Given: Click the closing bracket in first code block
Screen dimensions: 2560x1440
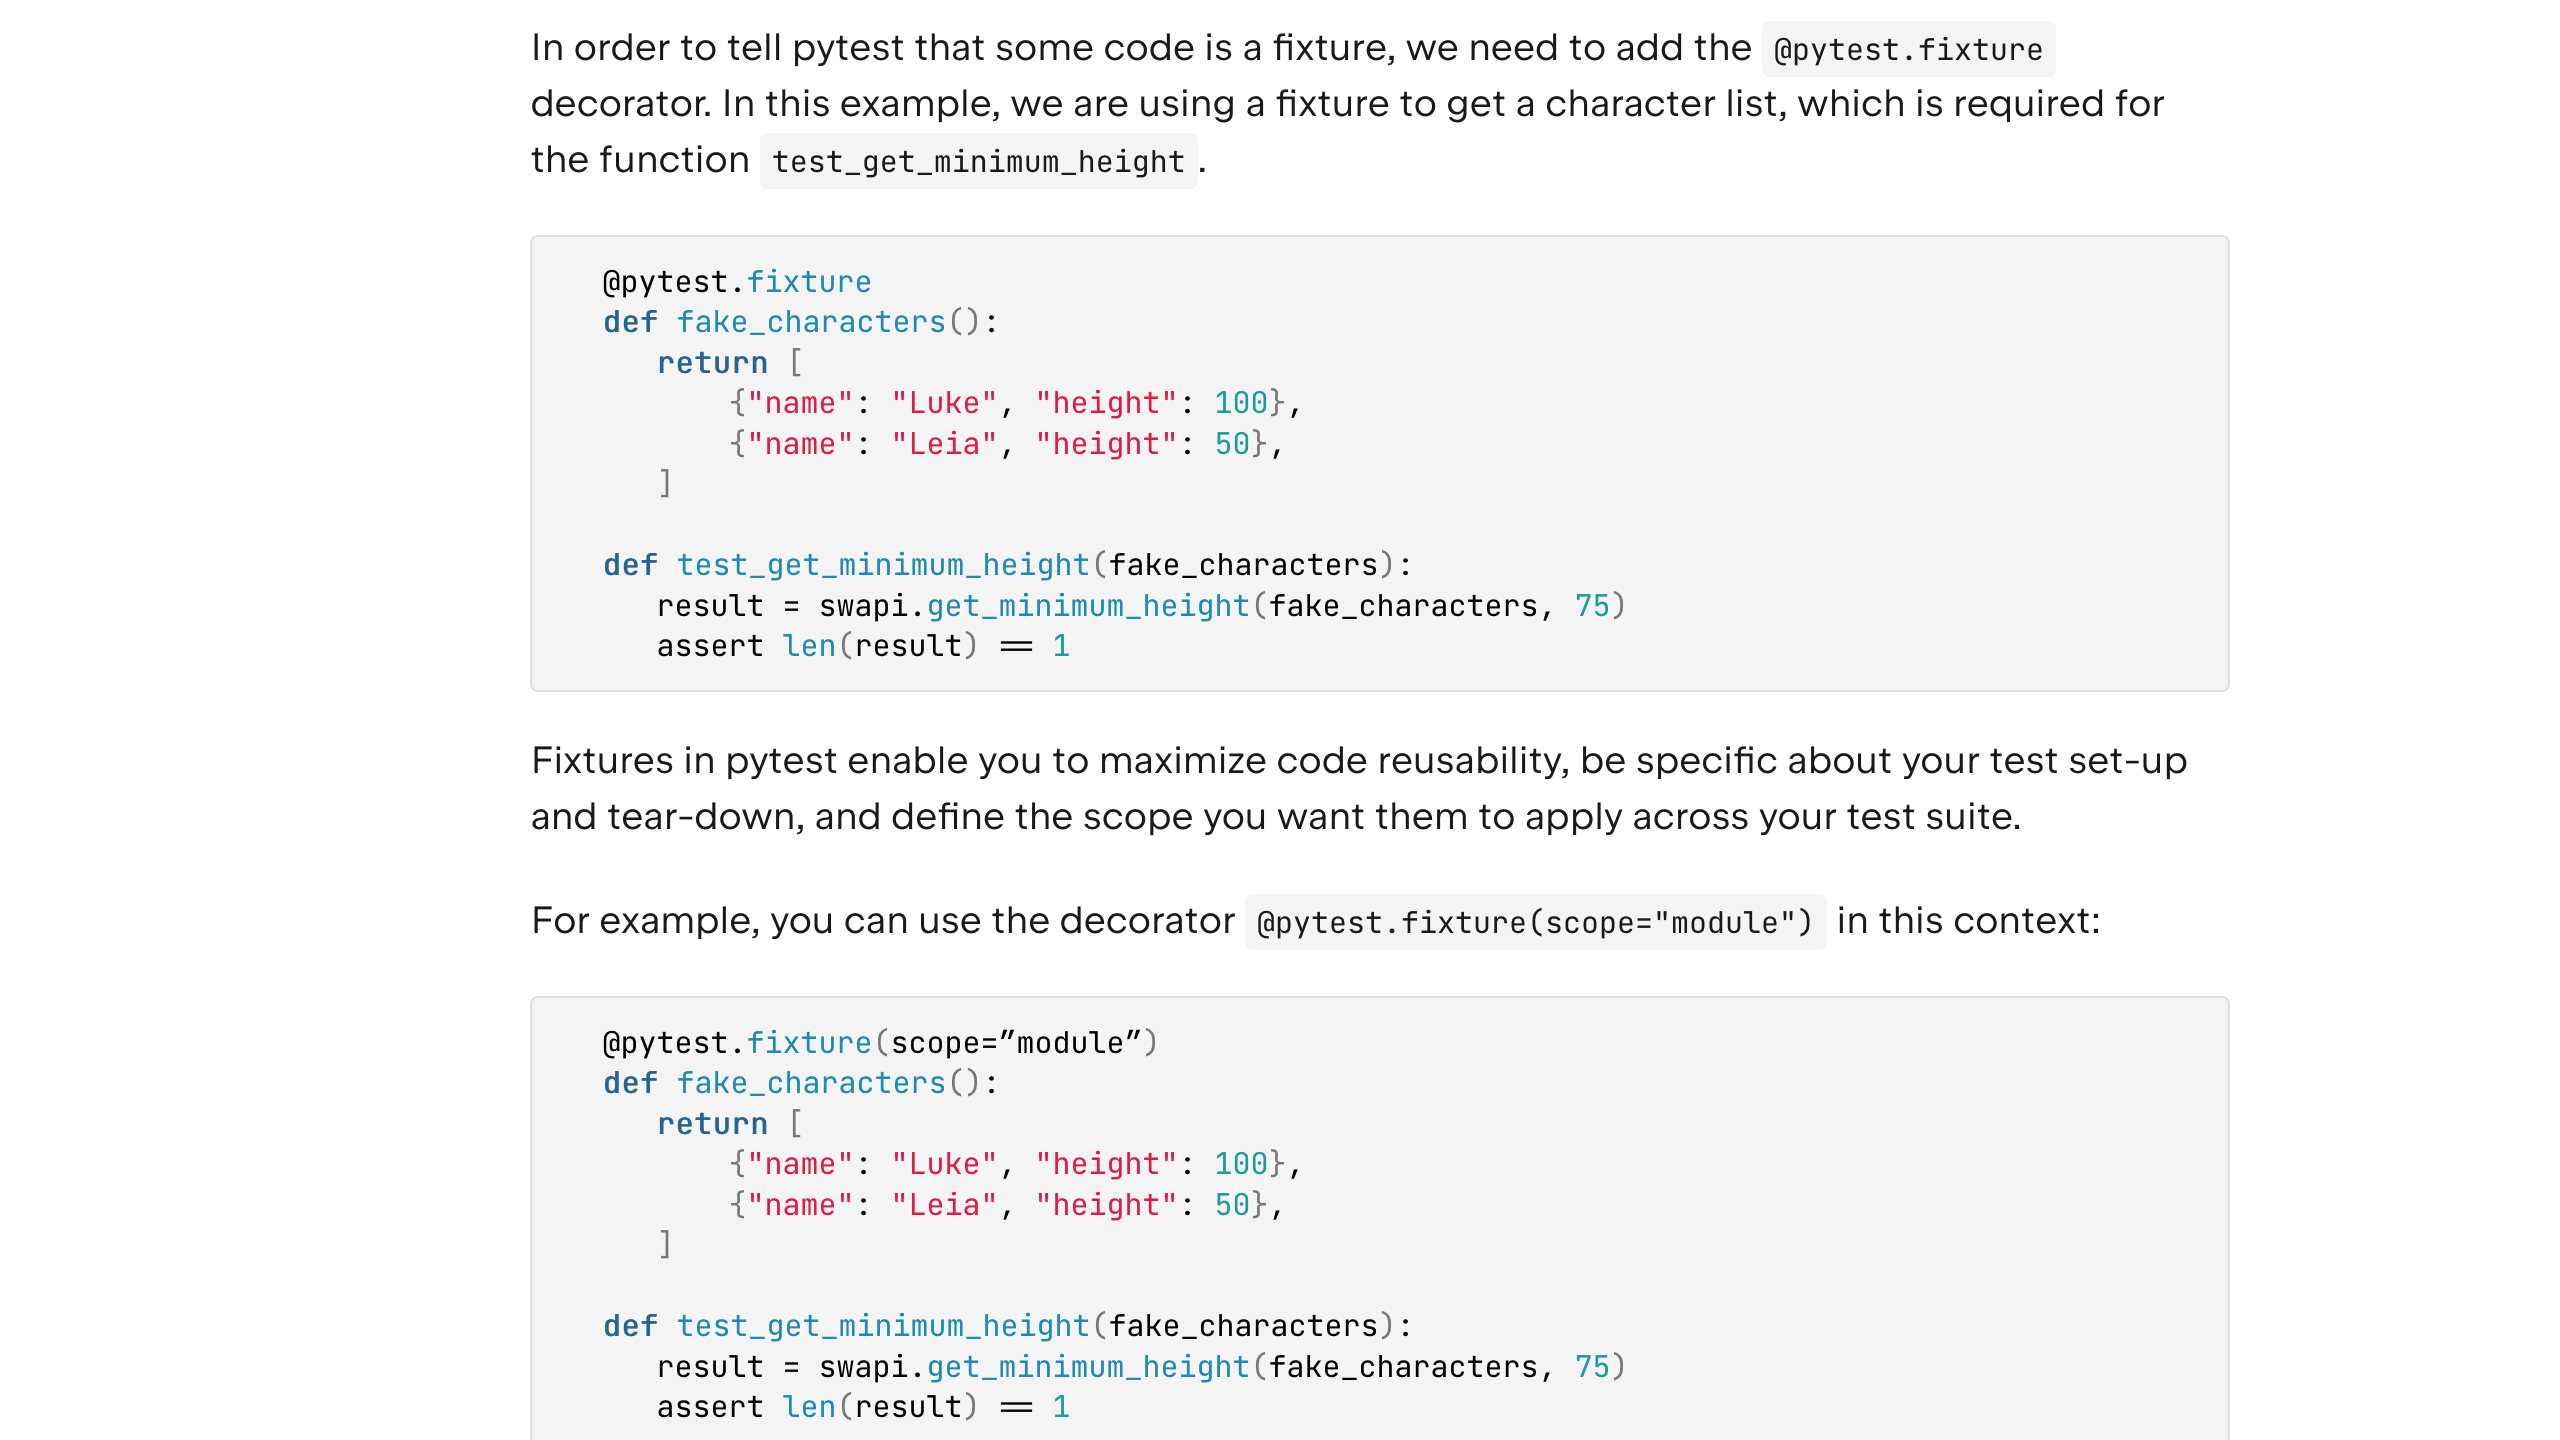Looking at the screenshot, I should click(665, 484).
